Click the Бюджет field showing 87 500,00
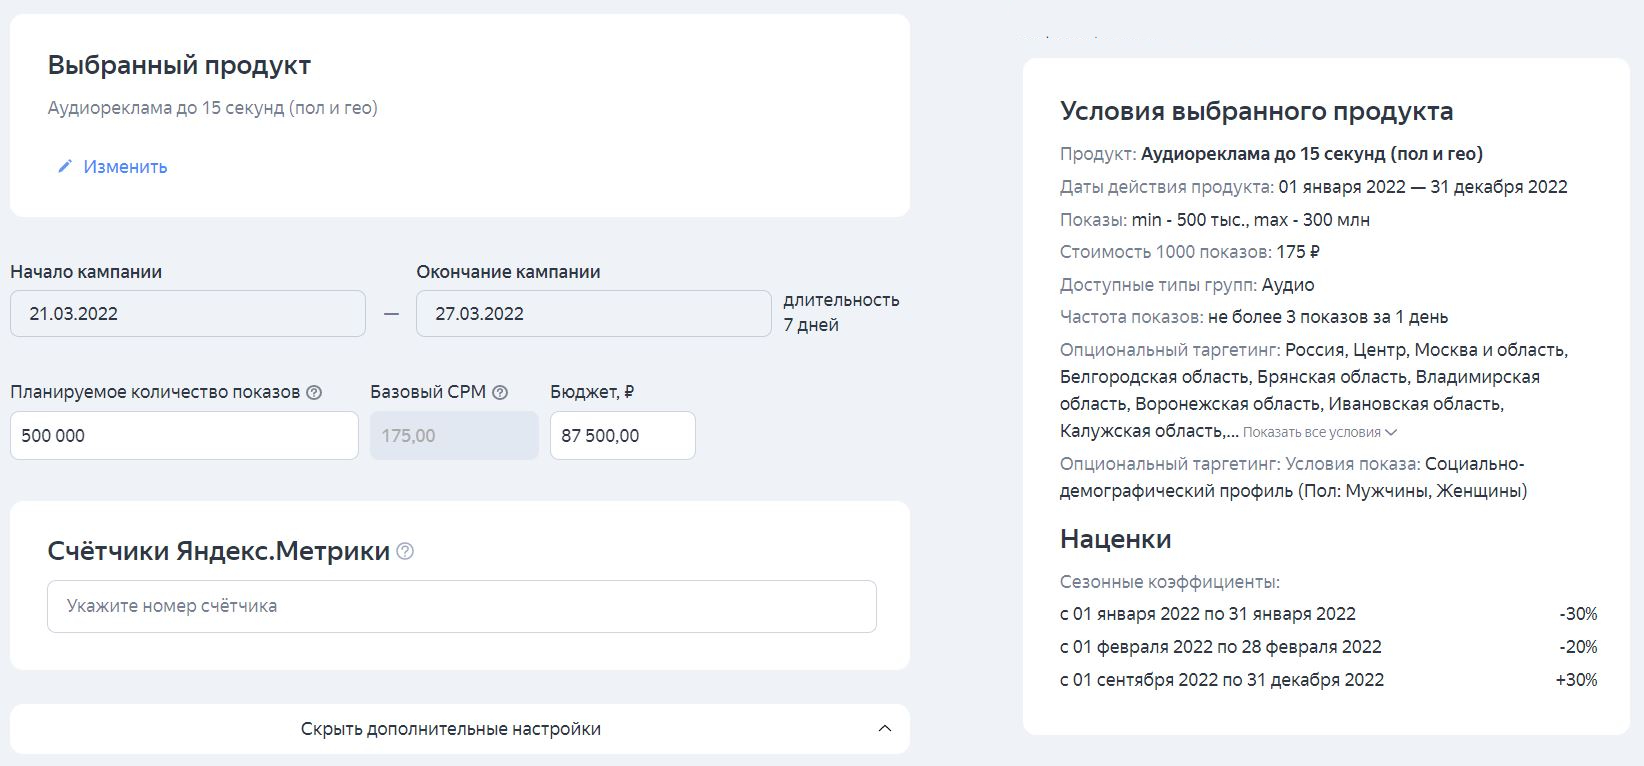The image size is (1644, 766). [623, 435]
